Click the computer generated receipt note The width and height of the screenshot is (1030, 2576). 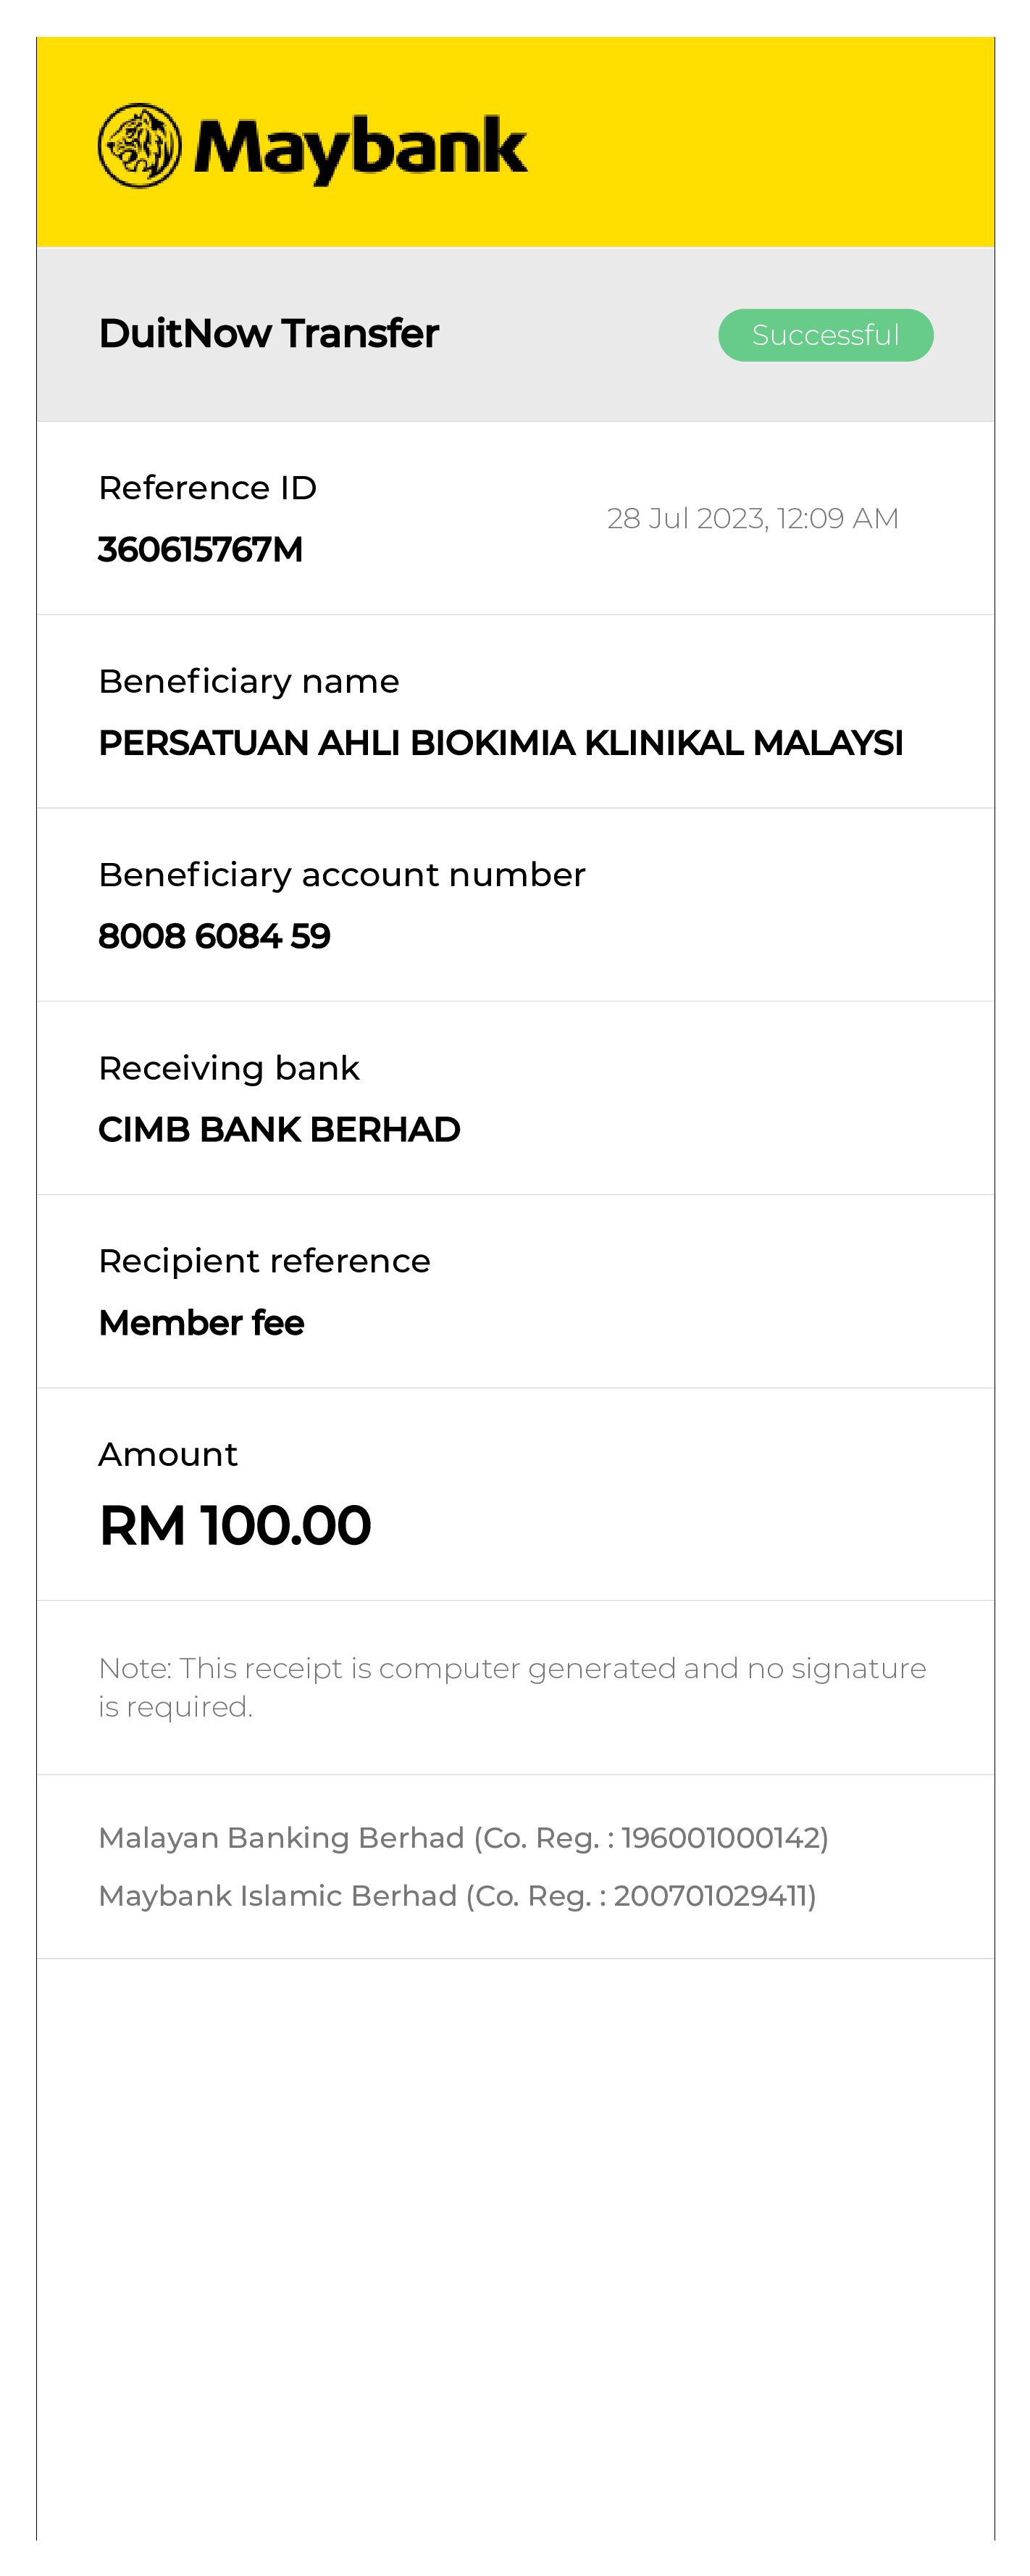pyautogui.click(x=511, y=1687)
